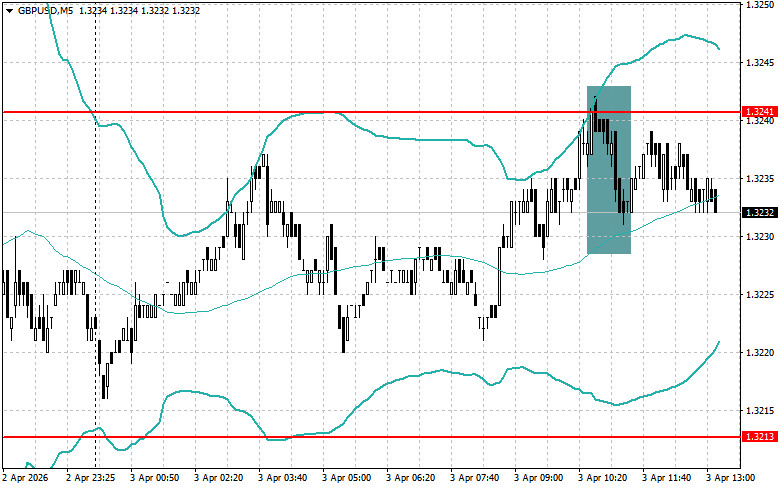Click the 2 Apr 23:25 time label
Image resolution: width=781 pixels, height=489 pixels.
(91, 478)
